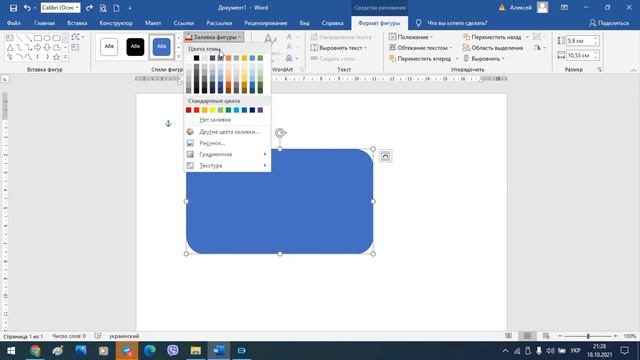Open the Выровнять текст dropdown

tap(339, 48)
